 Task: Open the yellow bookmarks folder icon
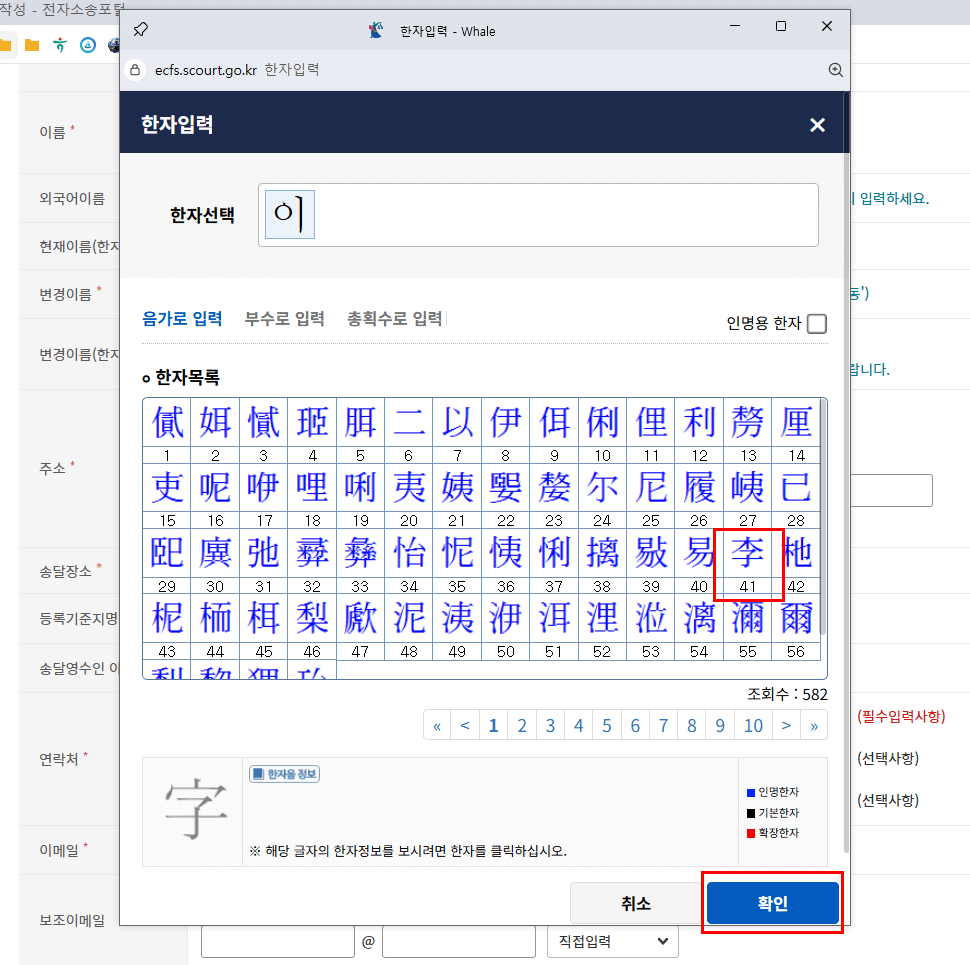[x=31, y=44]
